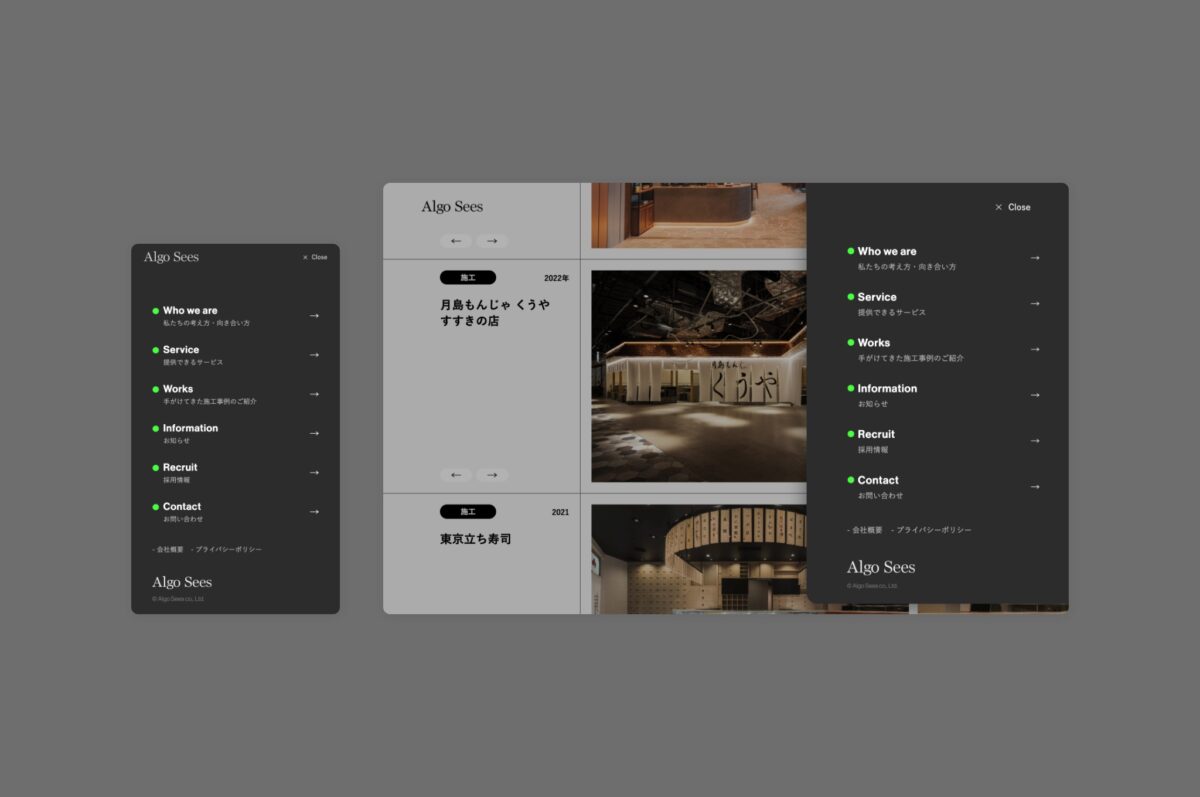Open the プライバシーポリシー link in the right-side menu
The height and width of the screenshot is (797, 1200).
click(932, 530)
